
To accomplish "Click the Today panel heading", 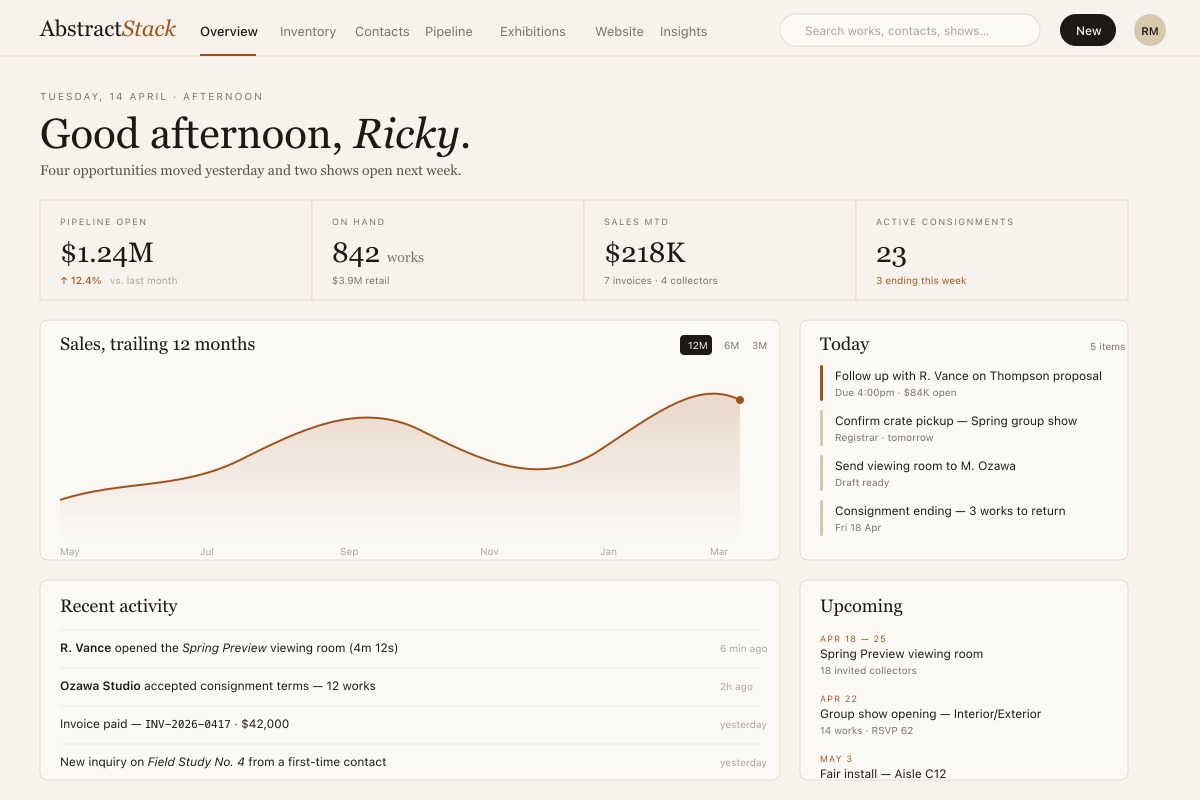I will point(844,344).
